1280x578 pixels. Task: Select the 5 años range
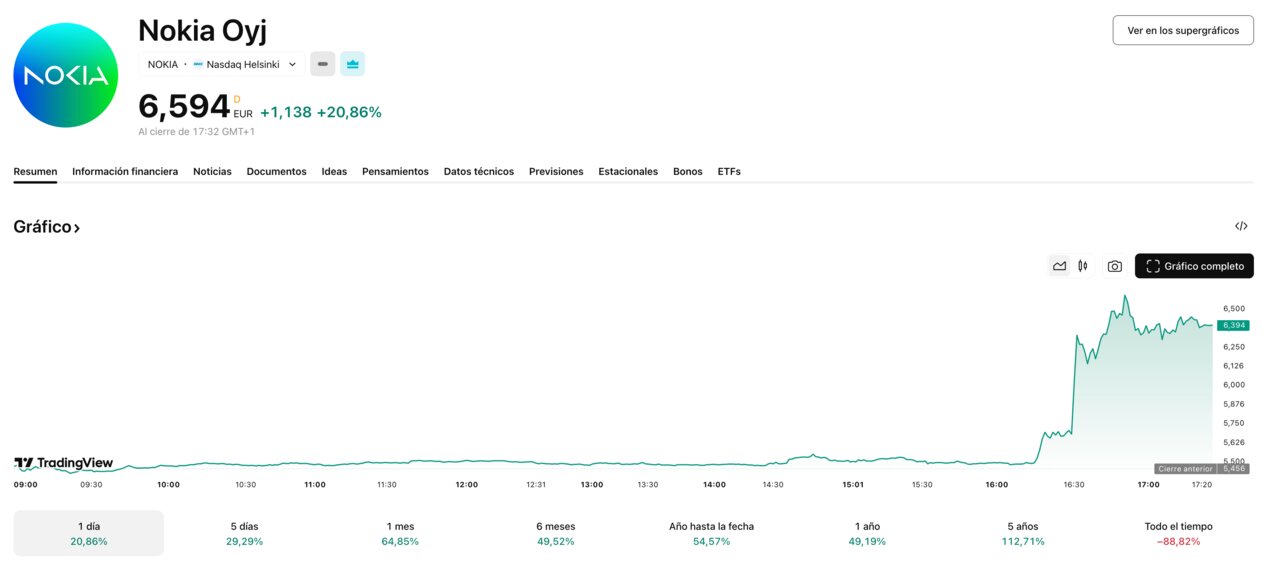pyautogui.click(x=1022, y=533)
